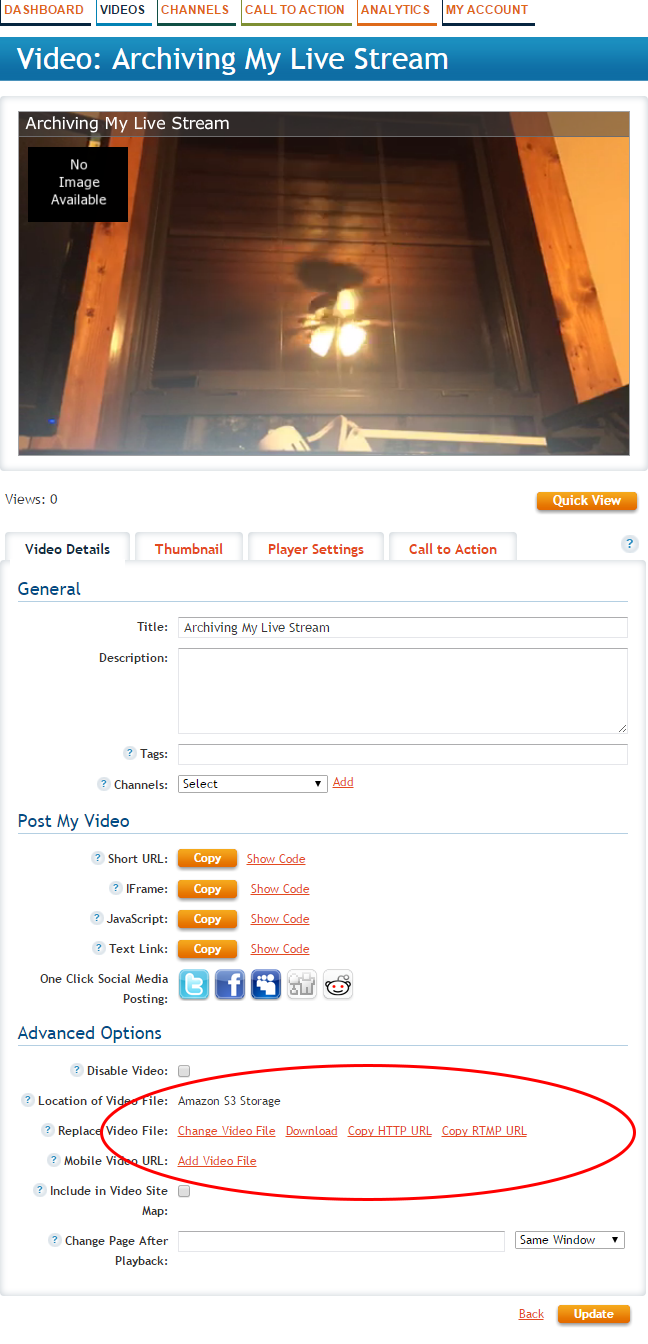Switch to the Thumbnail tab
This screenshot has height=1344, width=648.
pos(189,549)
